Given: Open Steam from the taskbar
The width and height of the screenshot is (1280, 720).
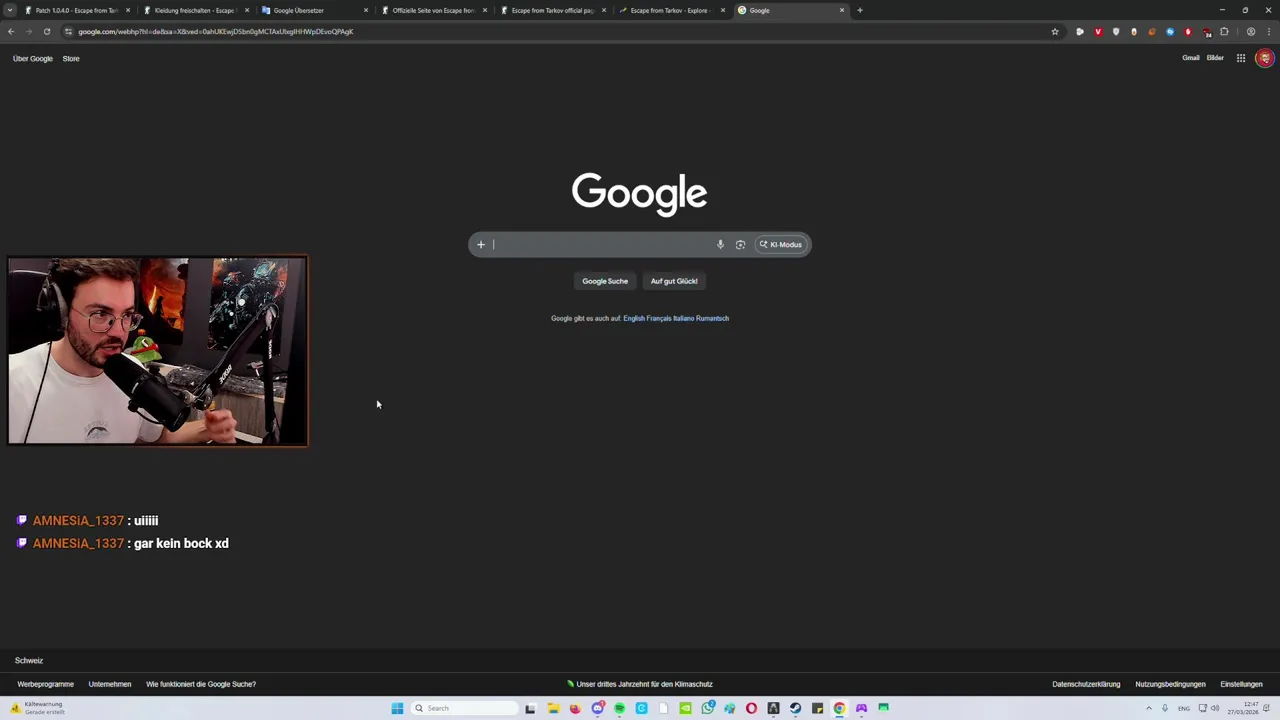Looking at the screenshot, I should 795,708.
